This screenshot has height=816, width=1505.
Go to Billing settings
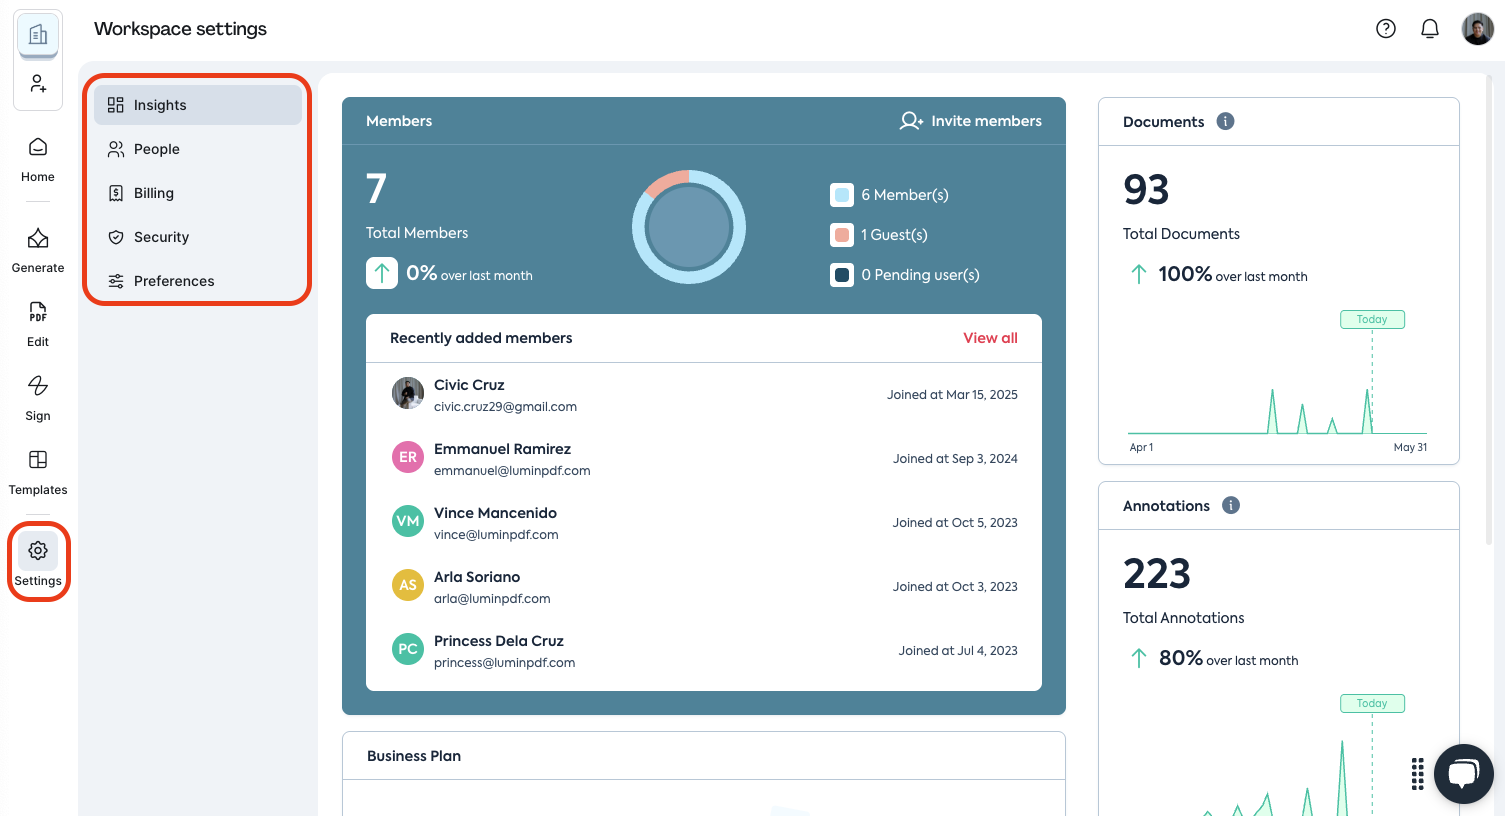154,193
